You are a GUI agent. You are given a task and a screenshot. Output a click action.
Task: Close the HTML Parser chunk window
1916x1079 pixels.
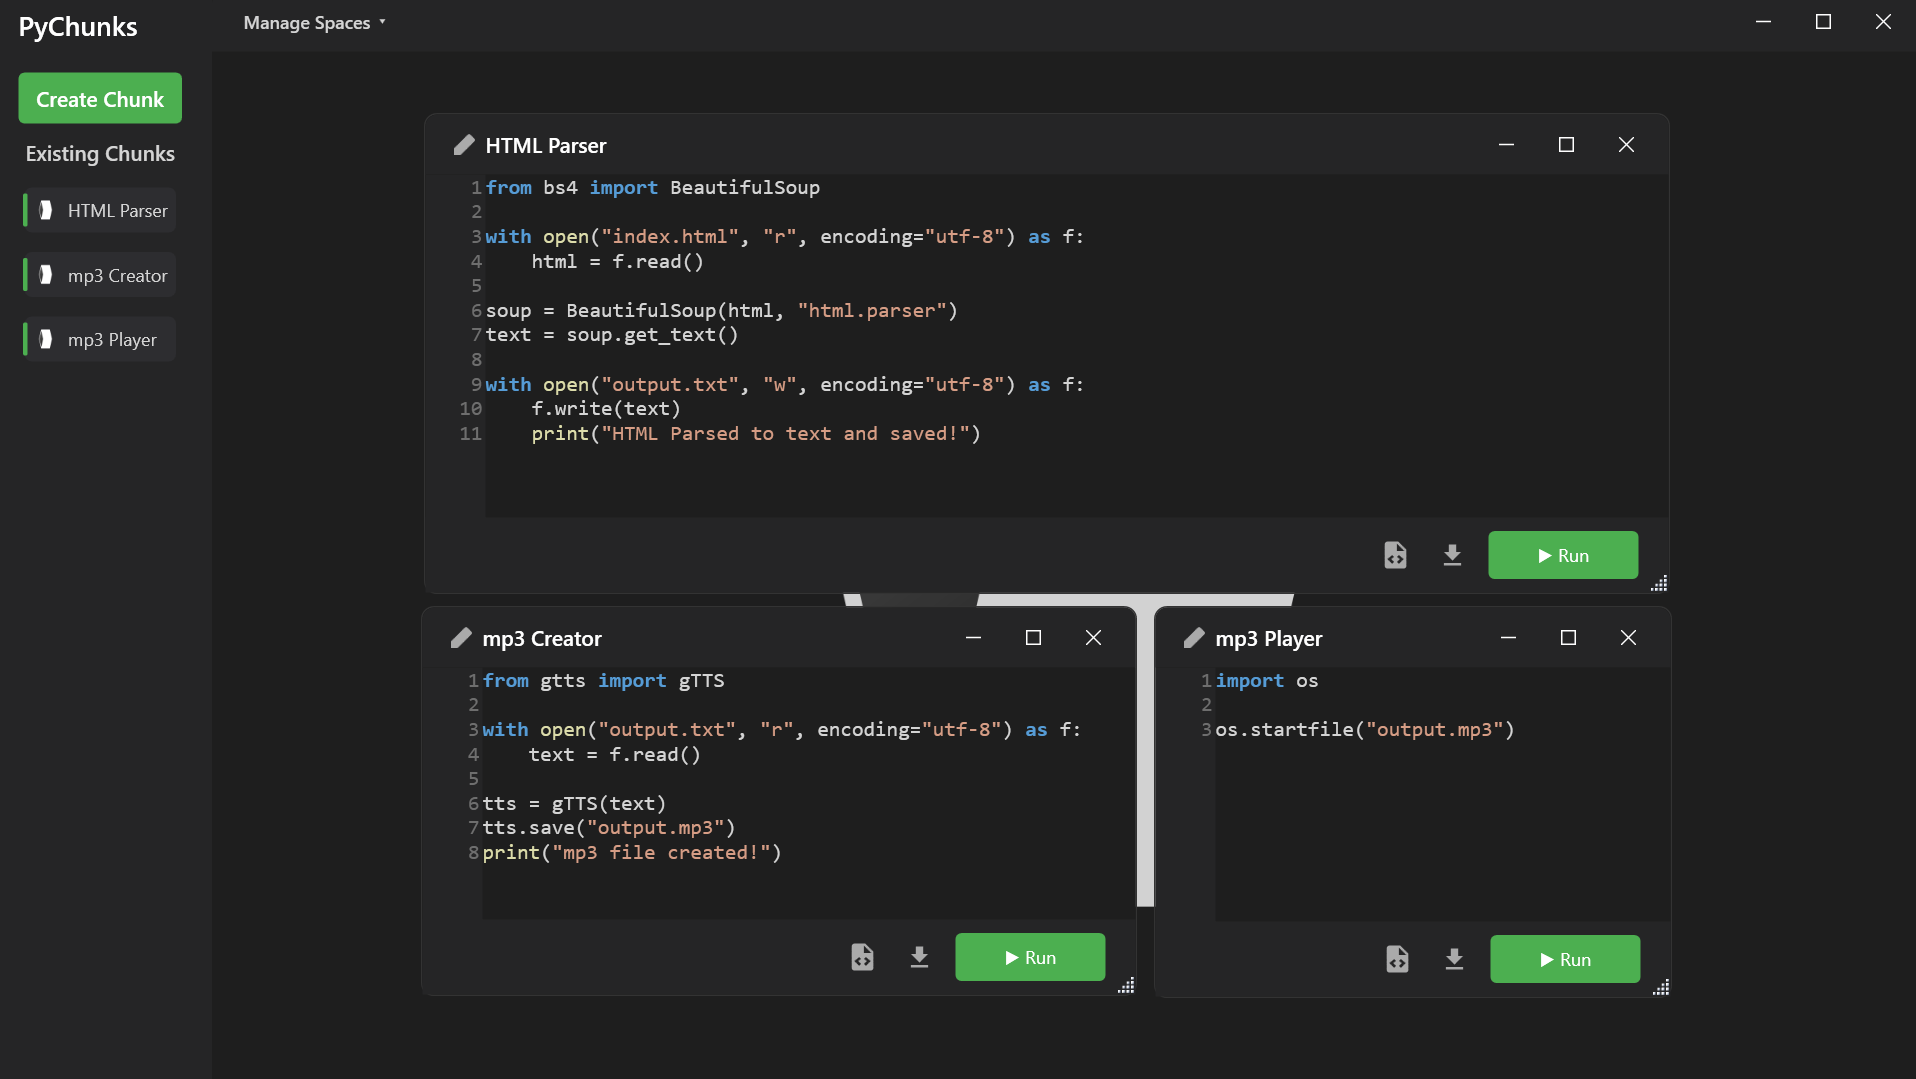[x=1626, y=145]
